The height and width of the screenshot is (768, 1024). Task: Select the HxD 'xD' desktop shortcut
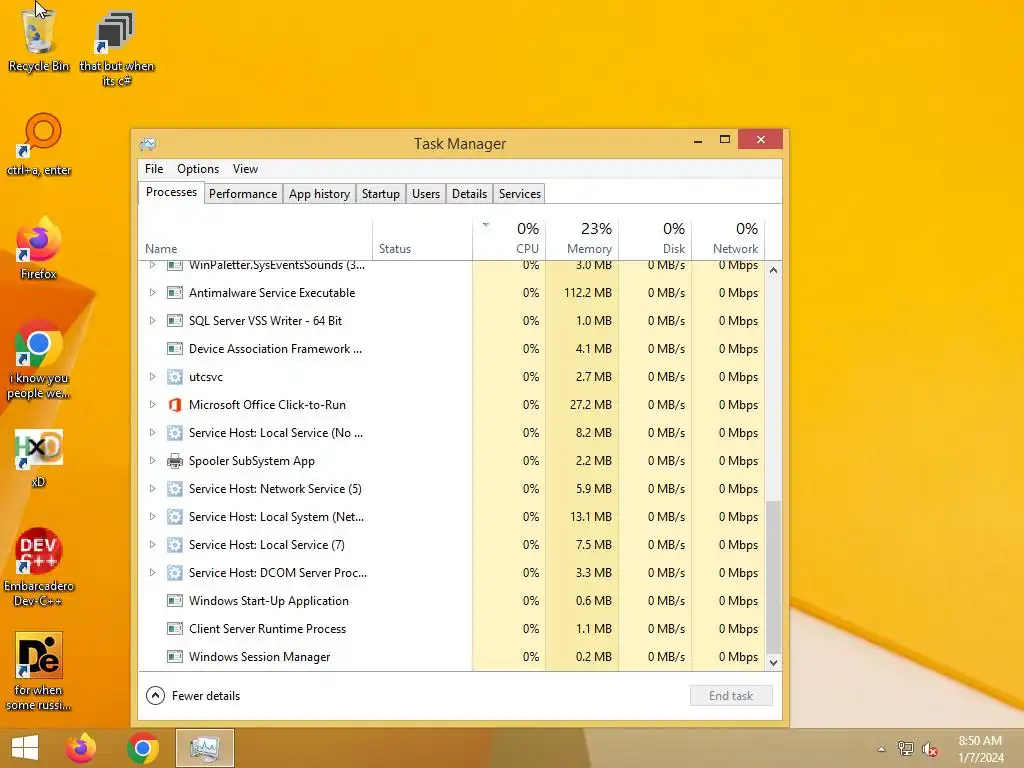click(x=39, y=457)
